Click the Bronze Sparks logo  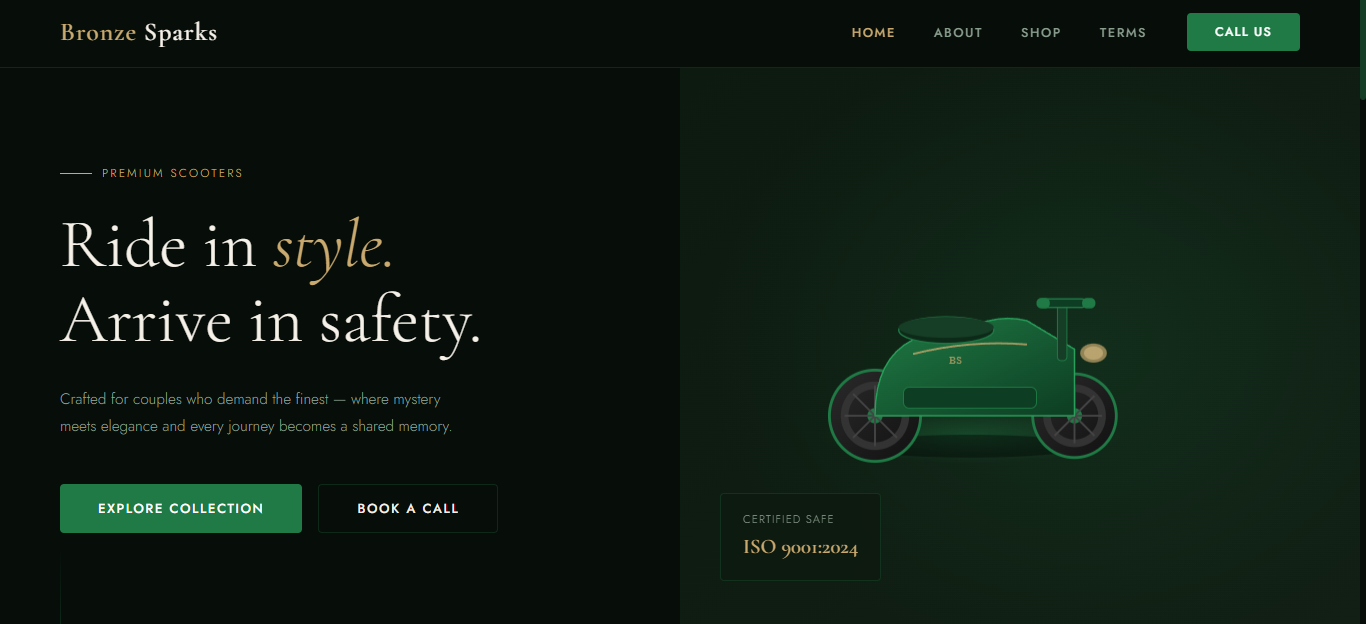point(139,33)
